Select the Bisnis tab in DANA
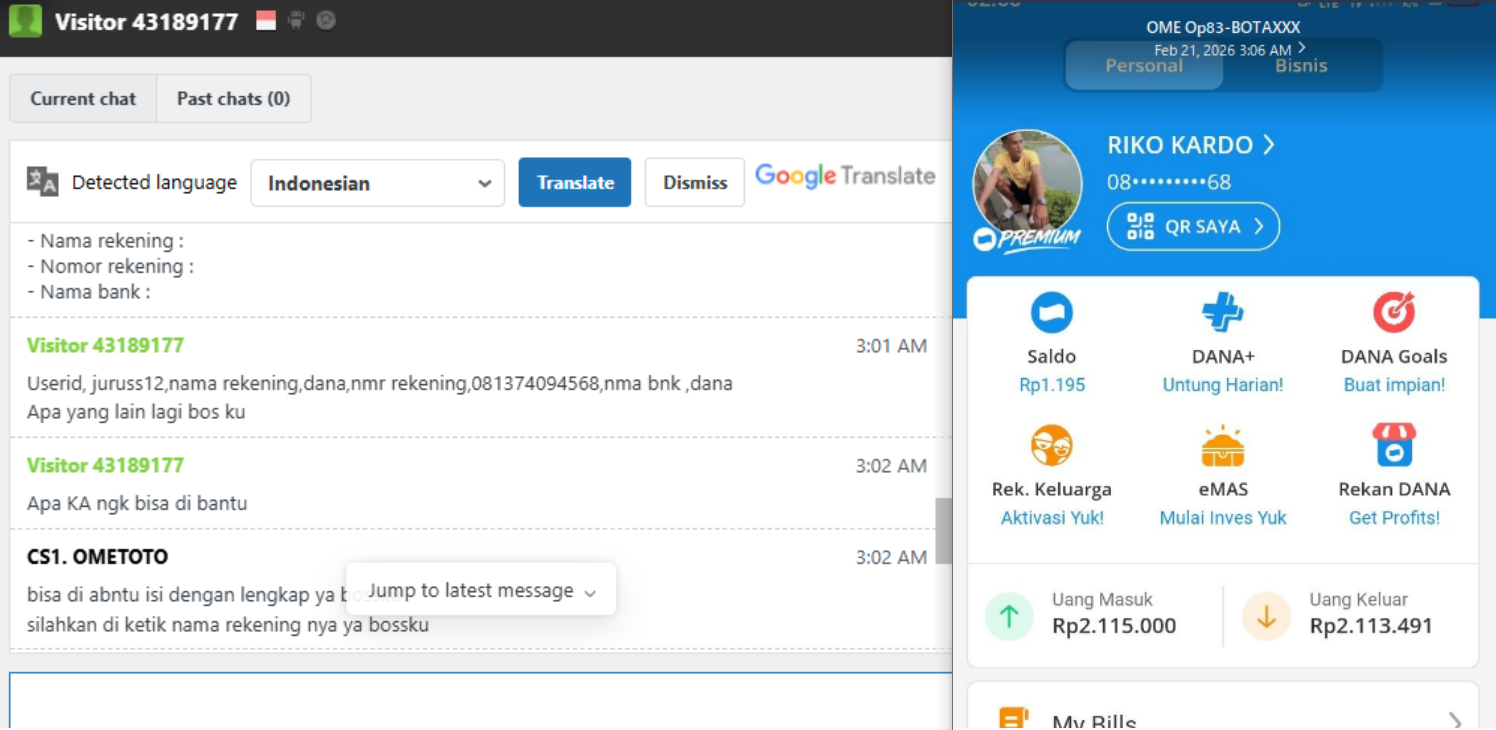Screen dimensions: 1496x730 pyautogui.click(x=1301, y=66)
